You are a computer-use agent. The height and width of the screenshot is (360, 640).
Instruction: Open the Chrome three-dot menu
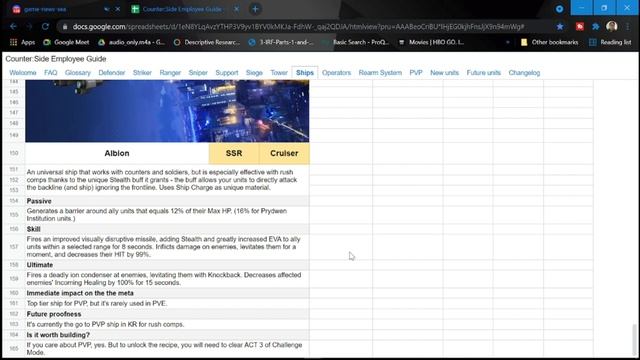coord(628,27)
